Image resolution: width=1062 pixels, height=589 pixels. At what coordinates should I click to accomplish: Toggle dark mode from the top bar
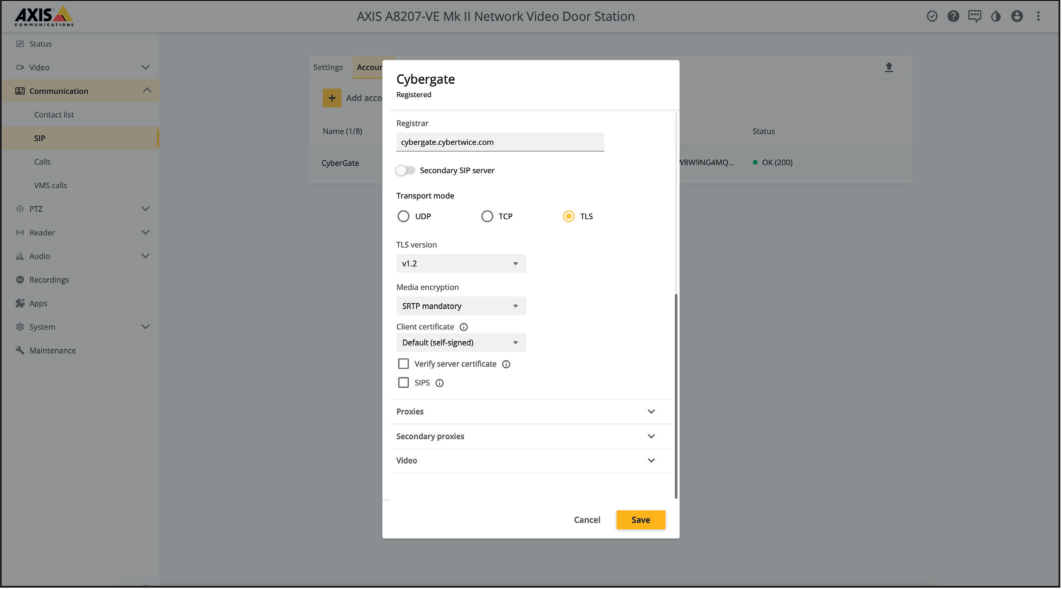pyautogui.click(x=996, y=15)
